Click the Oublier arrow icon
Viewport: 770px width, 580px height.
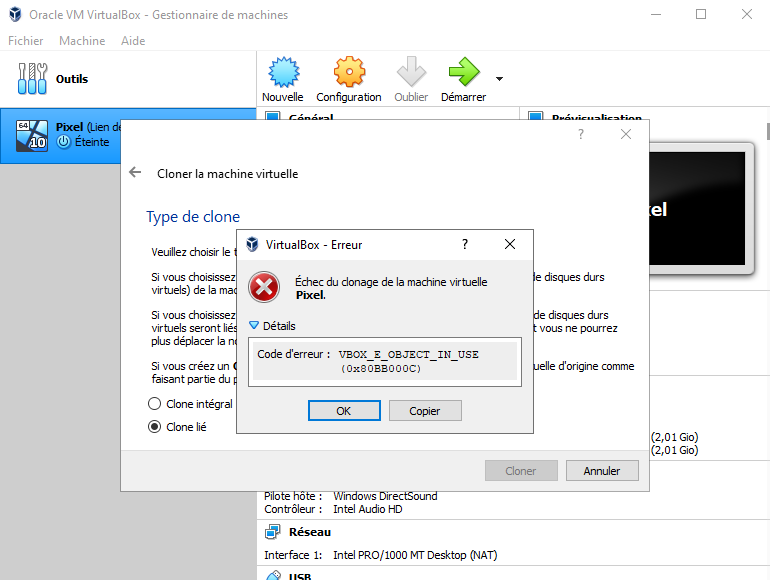[x=411, y=73]
